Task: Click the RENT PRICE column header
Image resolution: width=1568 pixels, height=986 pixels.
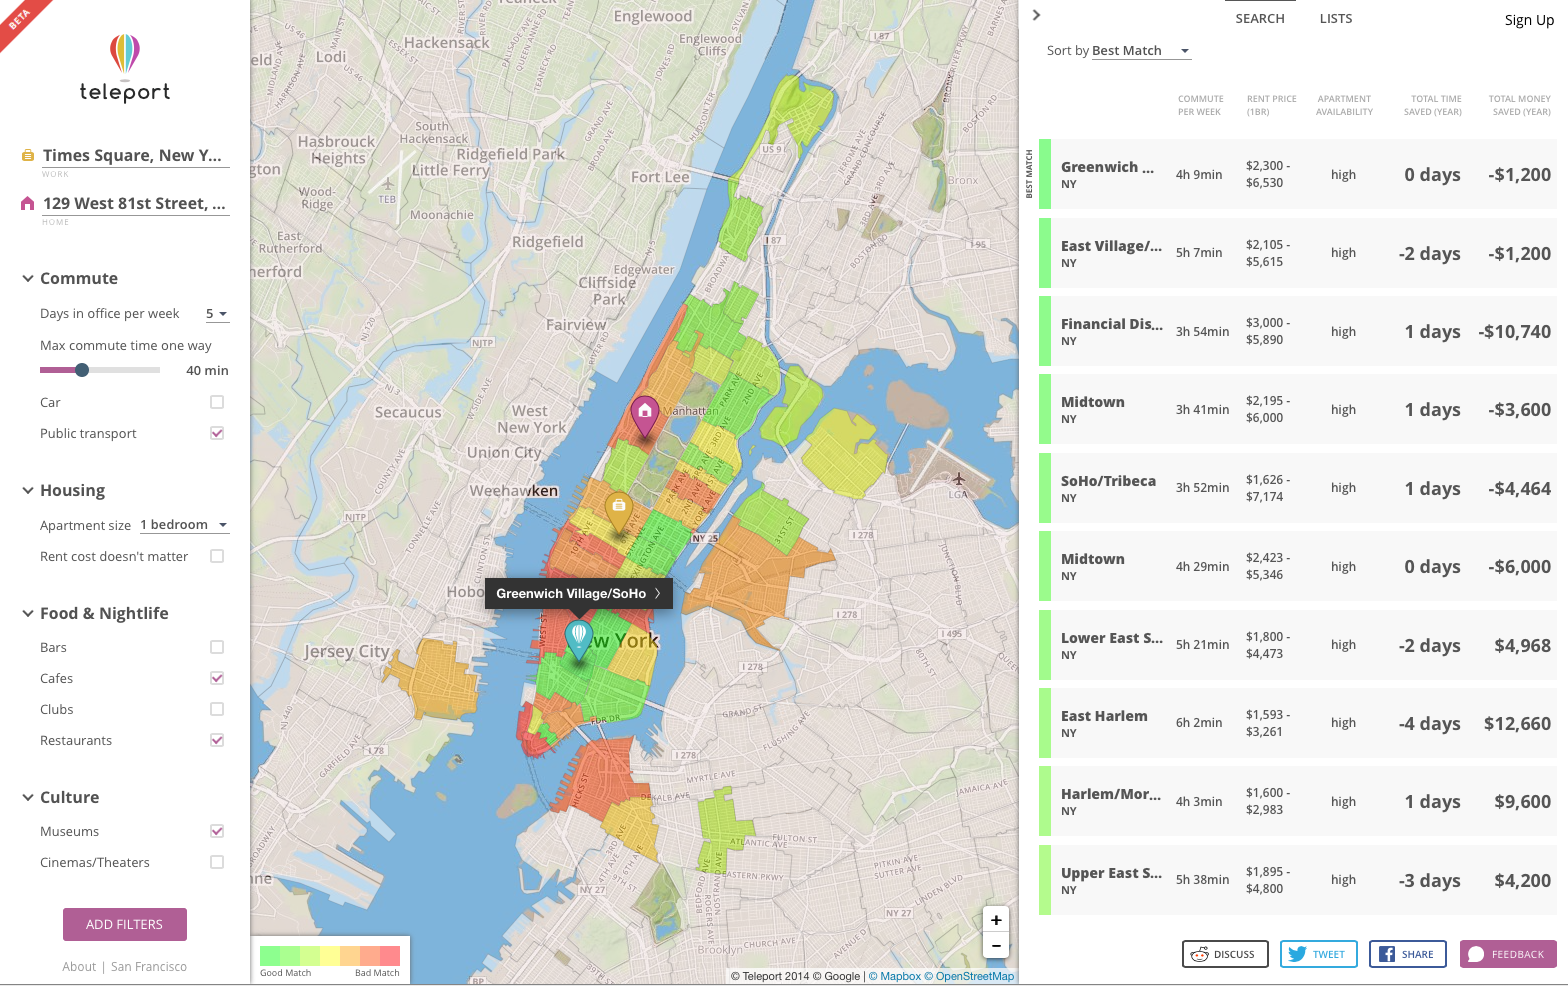Action: click(1271, 105)
